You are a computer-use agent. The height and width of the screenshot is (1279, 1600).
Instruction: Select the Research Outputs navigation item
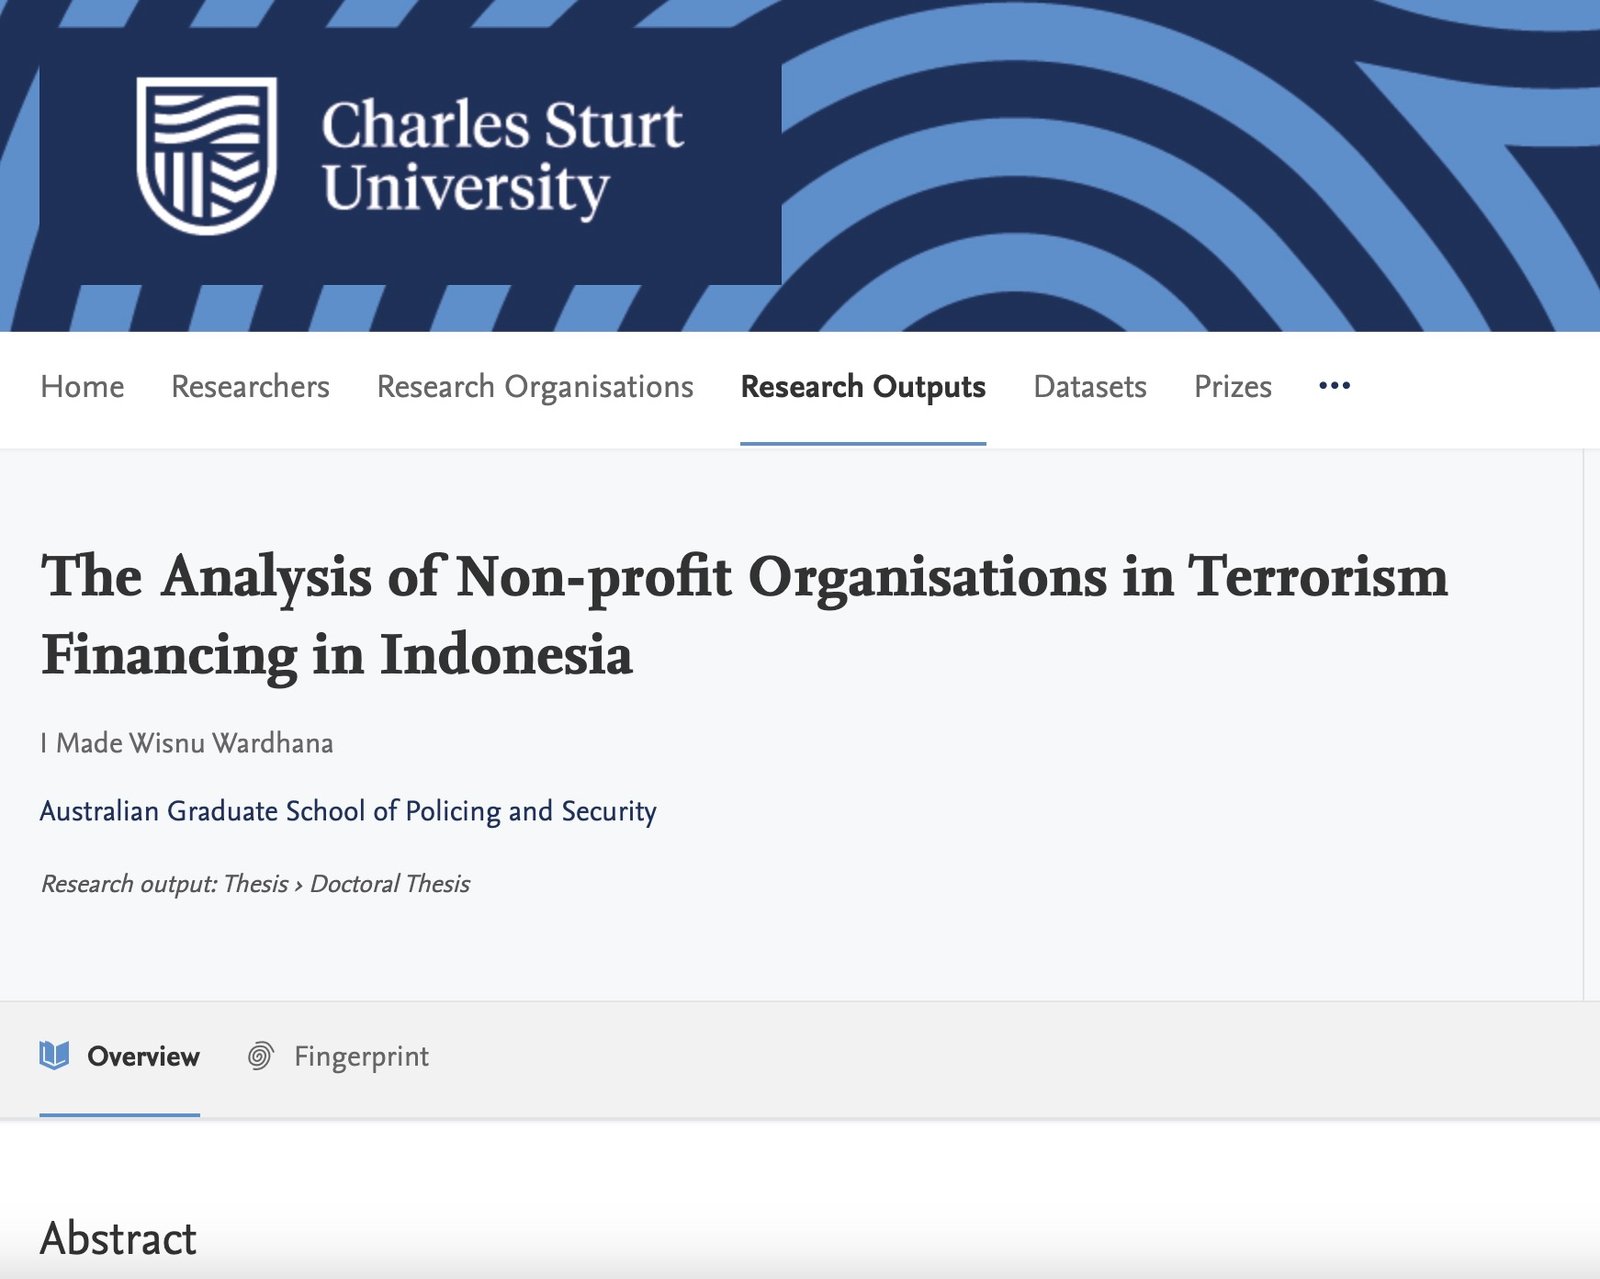[x=863, y=387]
